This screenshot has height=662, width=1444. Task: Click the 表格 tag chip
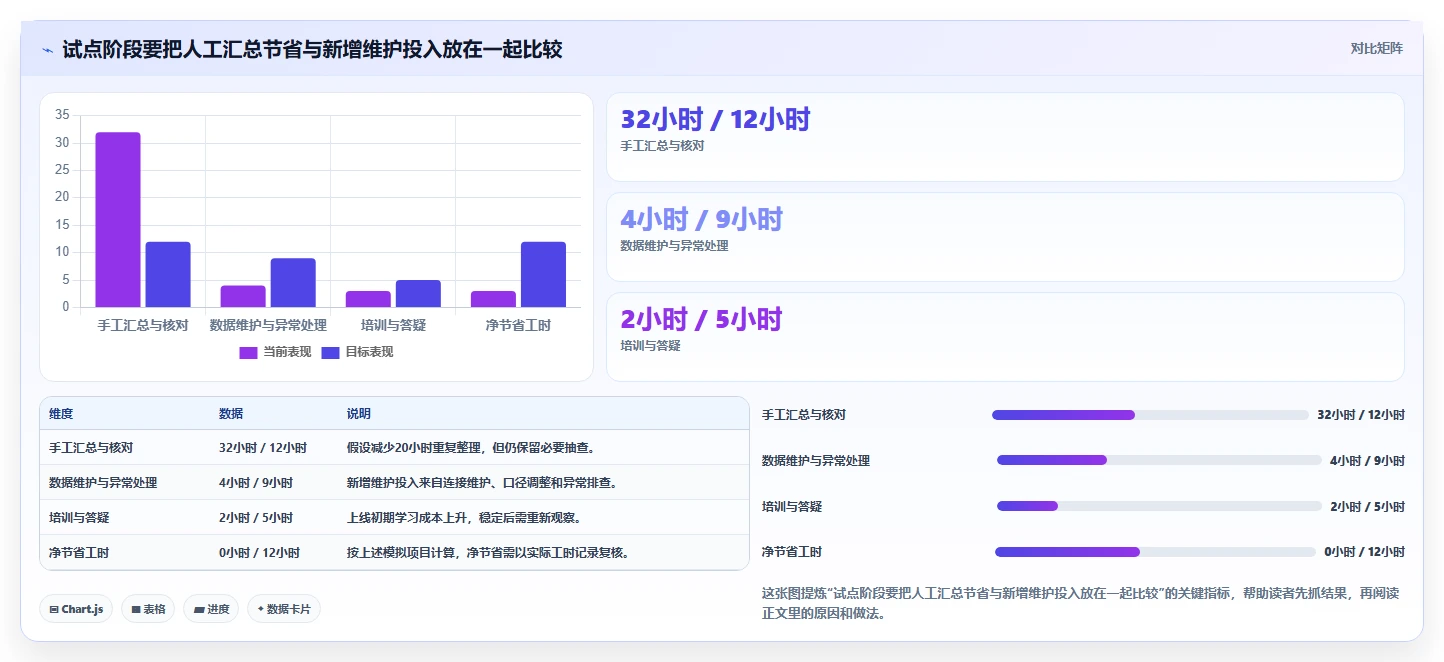[x=148, y=609]
